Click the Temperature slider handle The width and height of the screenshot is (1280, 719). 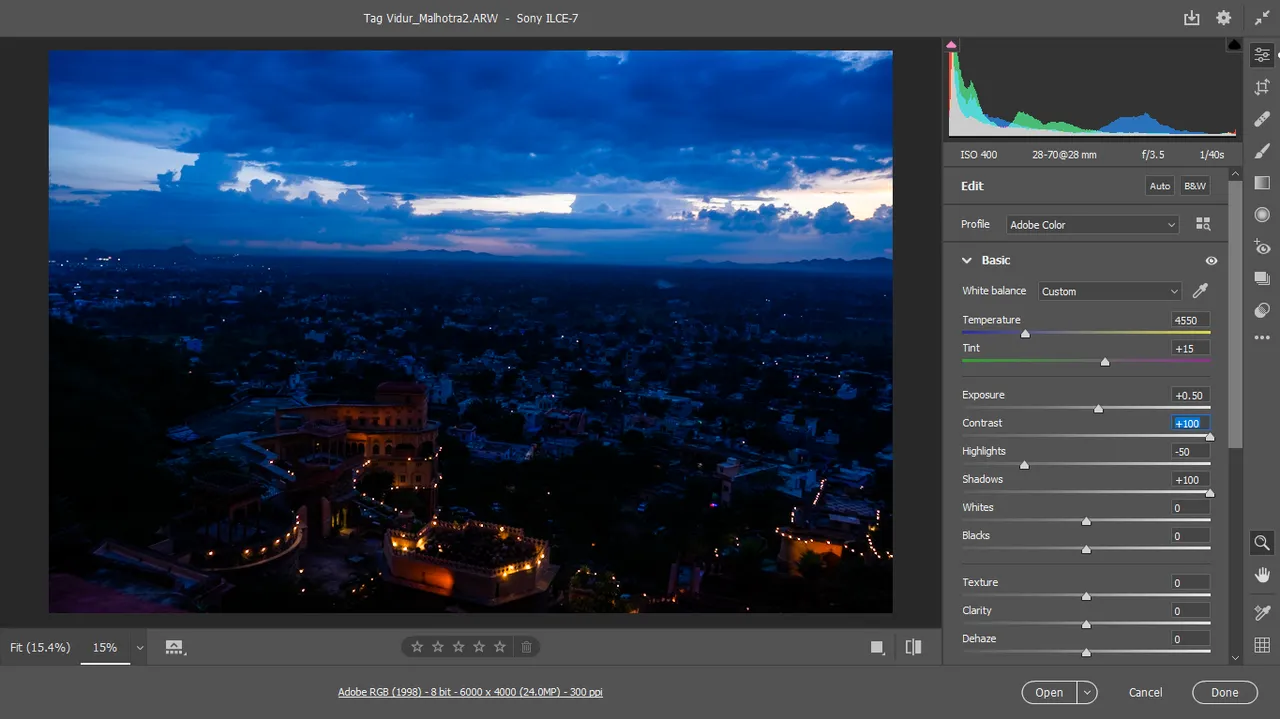1025,334
